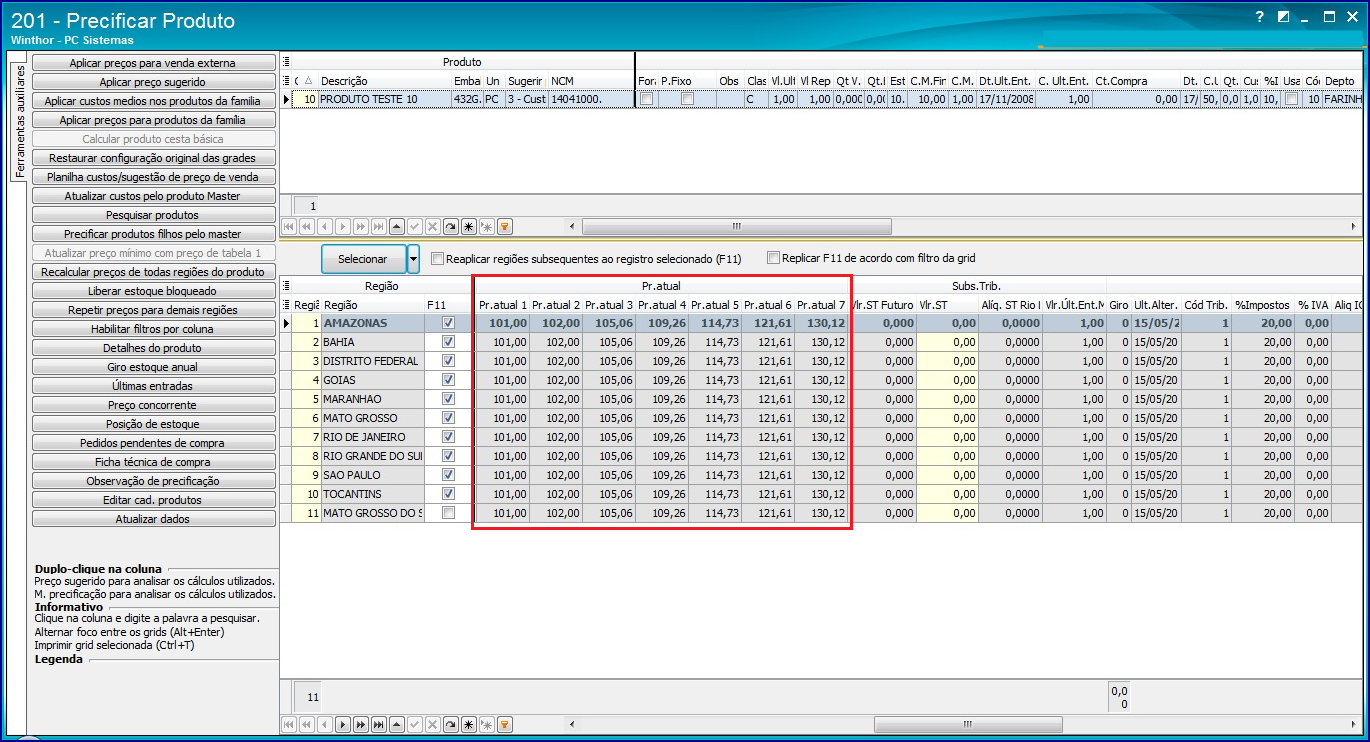Click Descrição column header
Screen dimensions: 1370x742
click(x=384, y=81)
